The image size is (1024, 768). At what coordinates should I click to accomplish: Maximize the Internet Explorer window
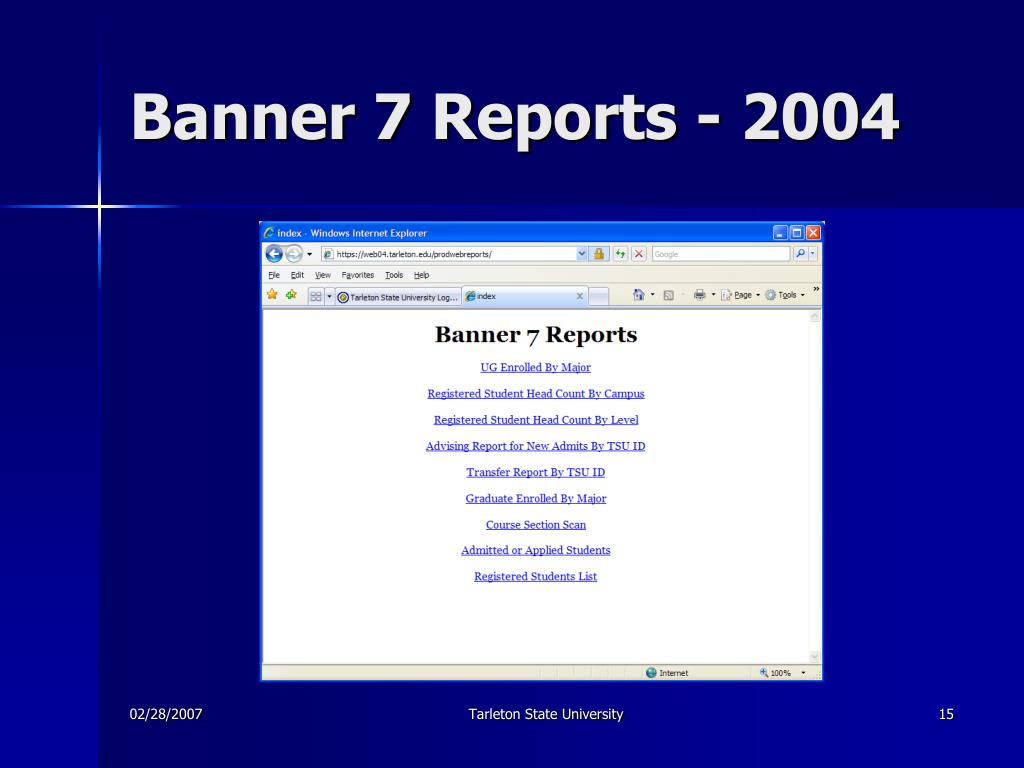tap(797, 232)
